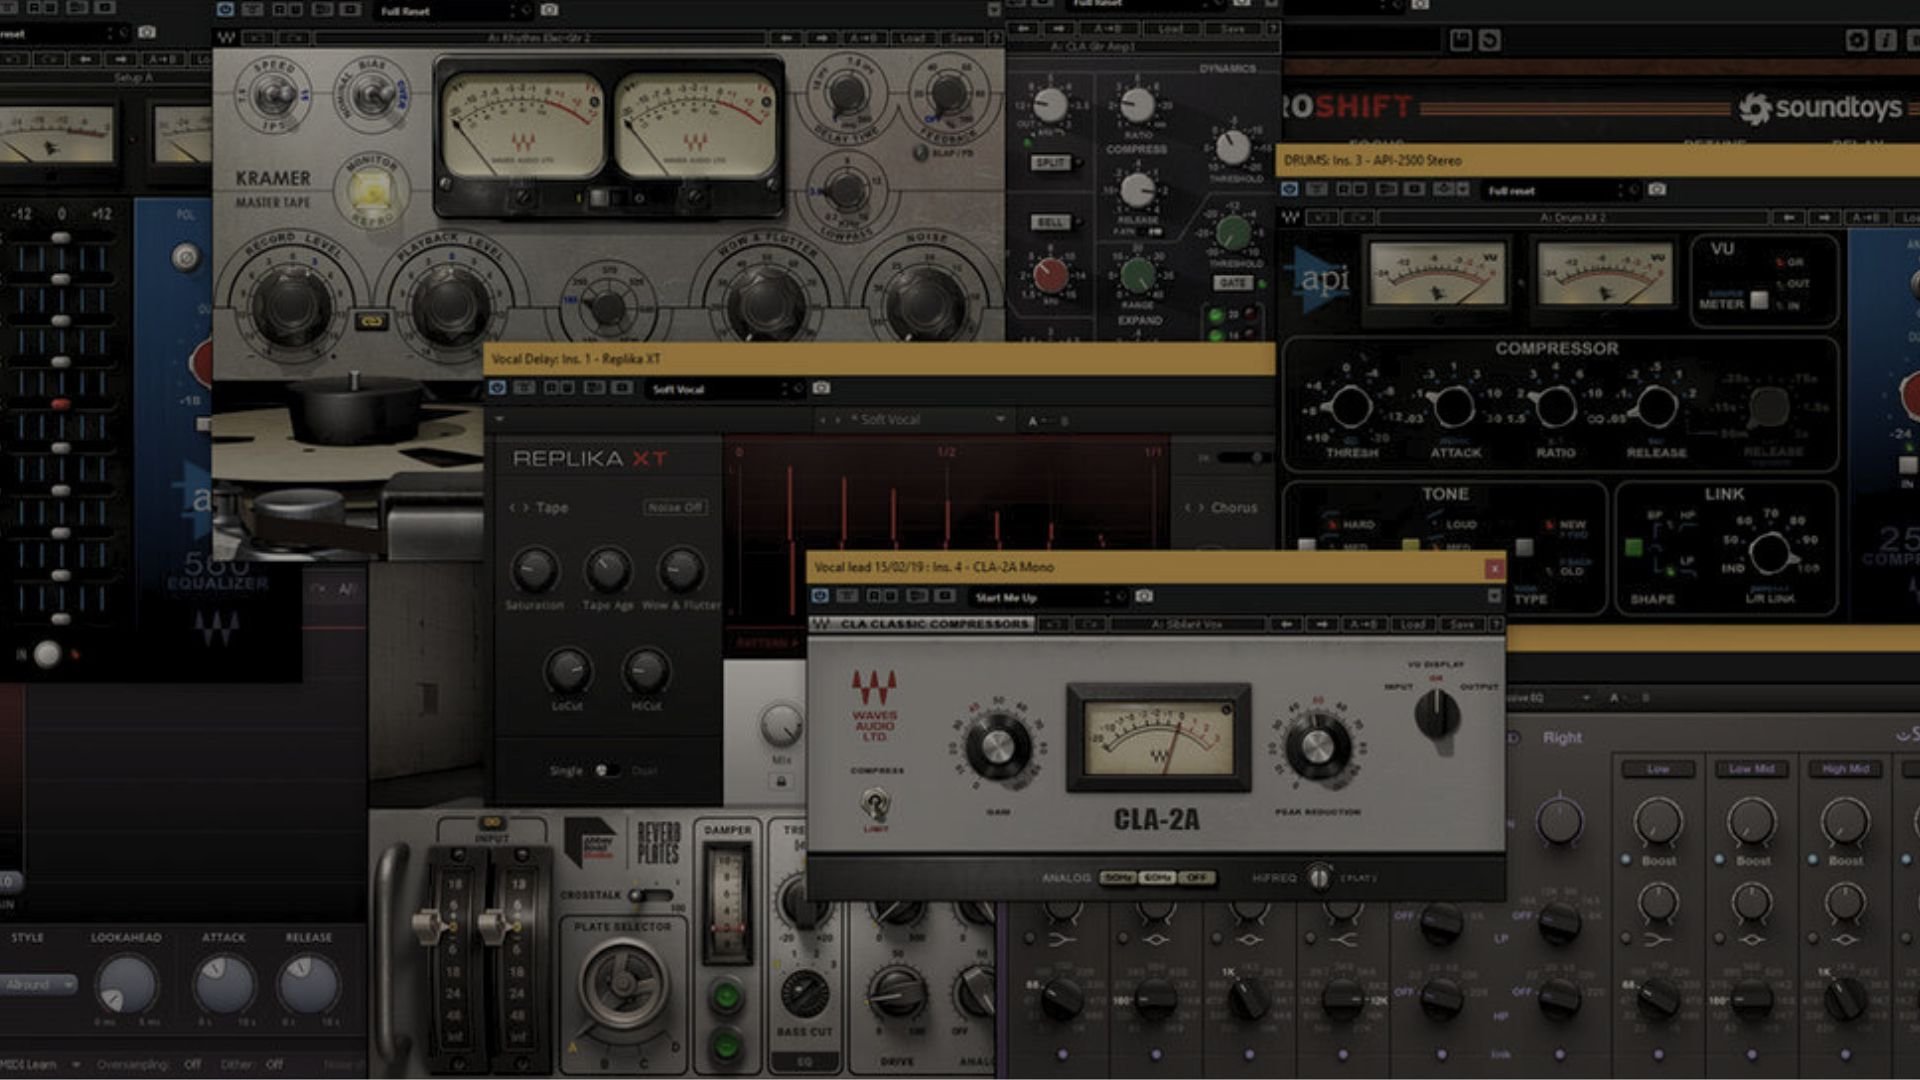Click the right arrow in API-2500 Waves toolbar
The height and width of the screenshot is (1080, 1920).
click(x=1824, y=217)
